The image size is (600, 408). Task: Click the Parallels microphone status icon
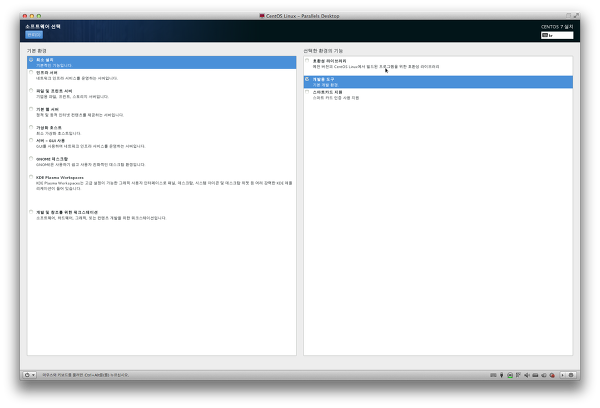tap(501, 375)
